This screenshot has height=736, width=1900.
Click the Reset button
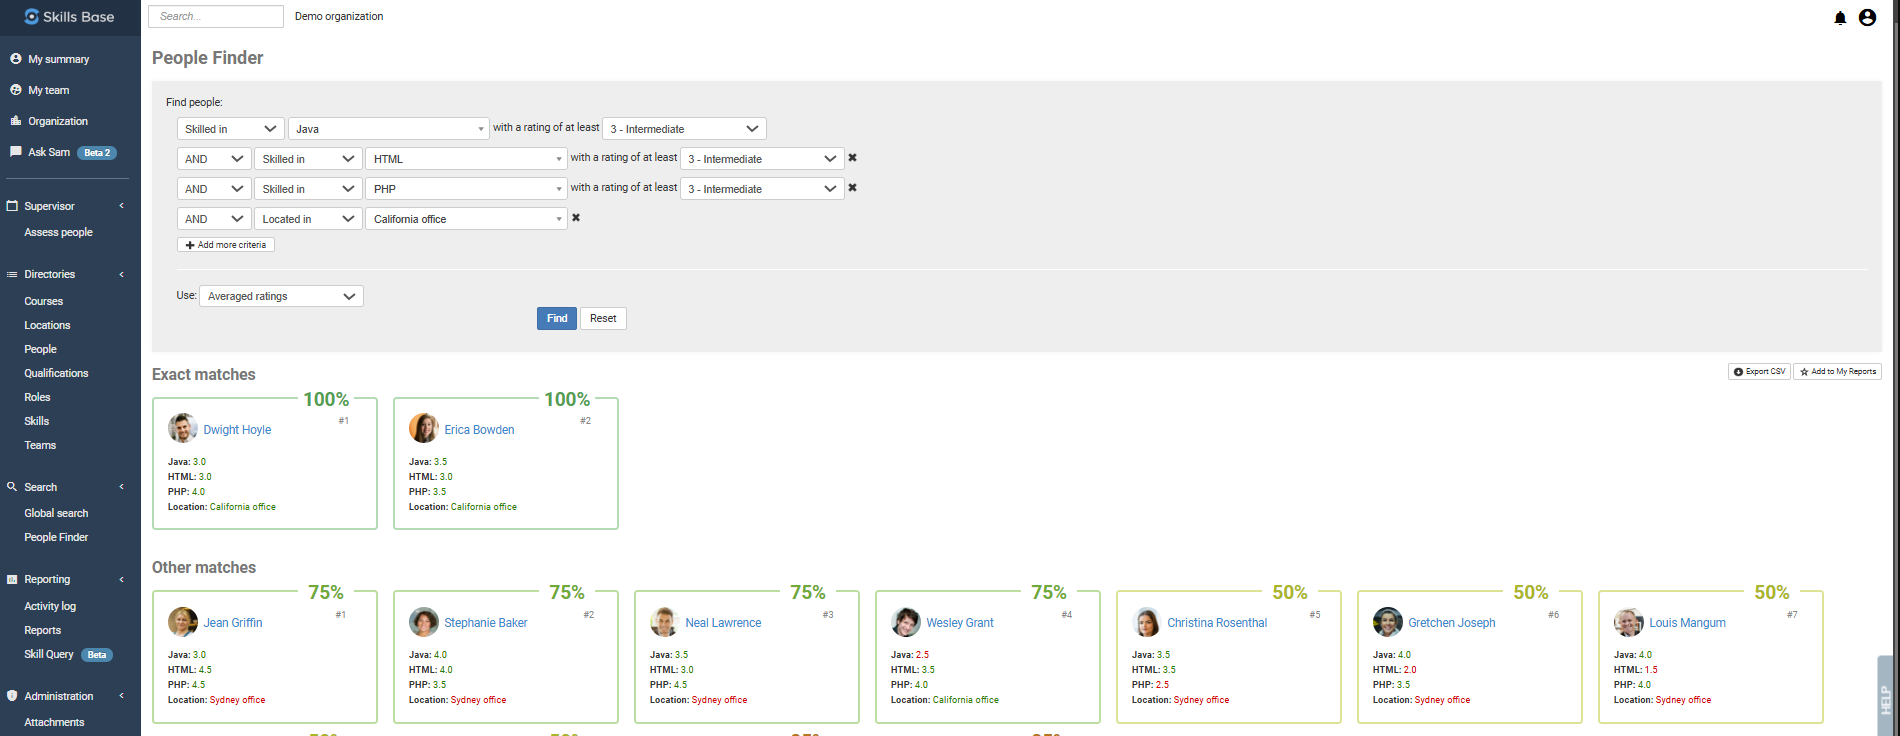coord(603,318)
